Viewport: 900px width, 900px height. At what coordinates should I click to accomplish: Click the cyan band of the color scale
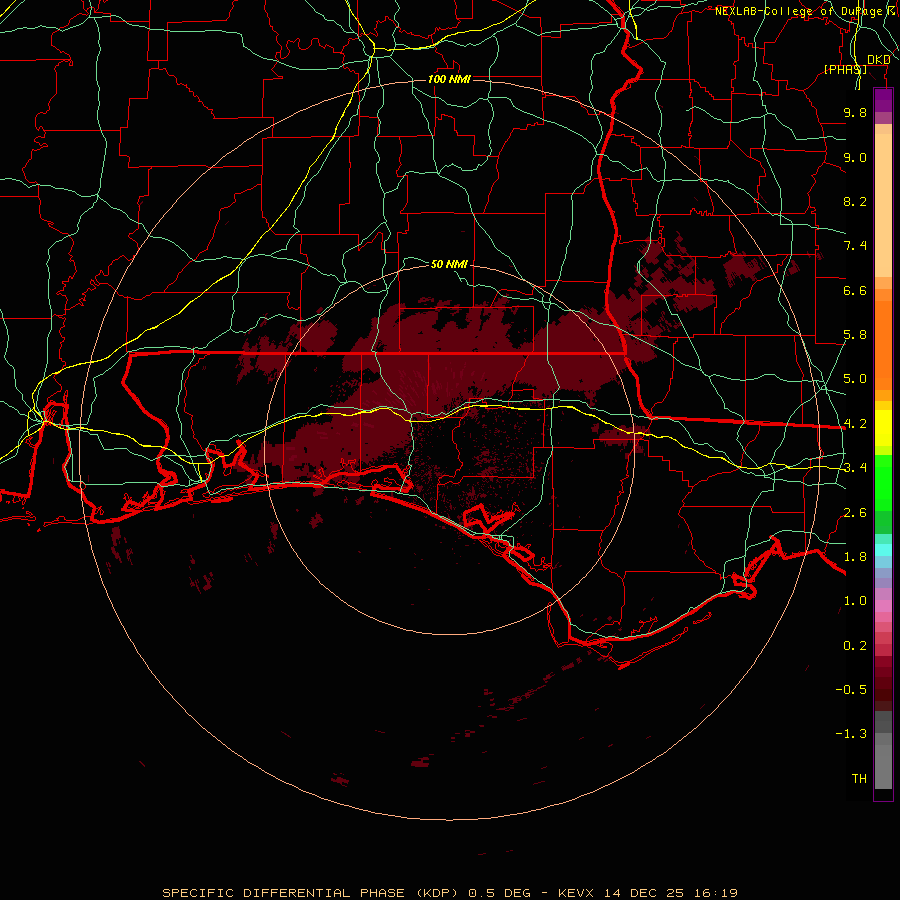click(883, 550)
